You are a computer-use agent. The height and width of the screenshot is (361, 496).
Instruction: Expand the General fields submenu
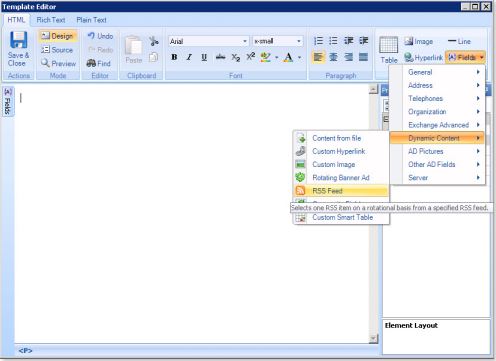click(x=437, y=72)
